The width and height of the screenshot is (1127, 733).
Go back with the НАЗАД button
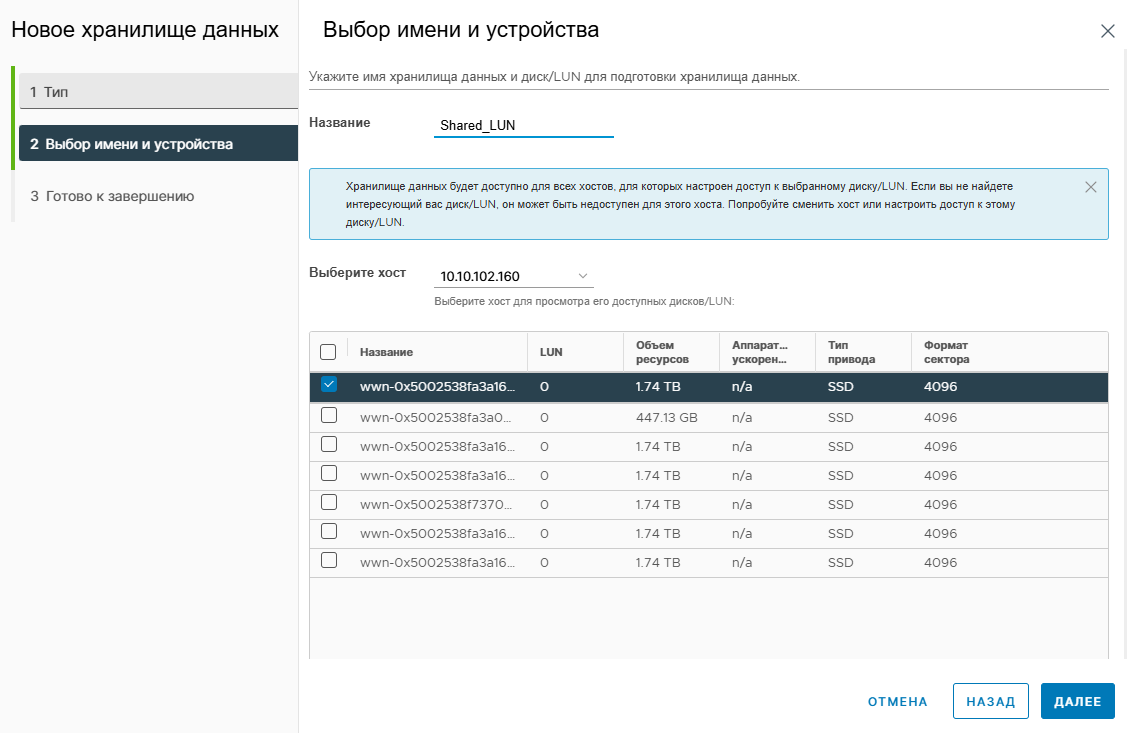pos(990,701)
